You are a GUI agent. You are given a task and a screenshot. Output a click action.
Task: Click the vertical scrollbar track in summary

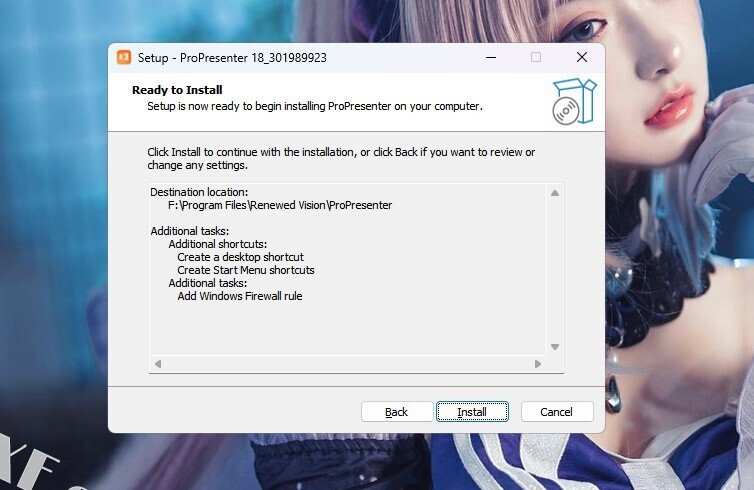click(555, 270)
